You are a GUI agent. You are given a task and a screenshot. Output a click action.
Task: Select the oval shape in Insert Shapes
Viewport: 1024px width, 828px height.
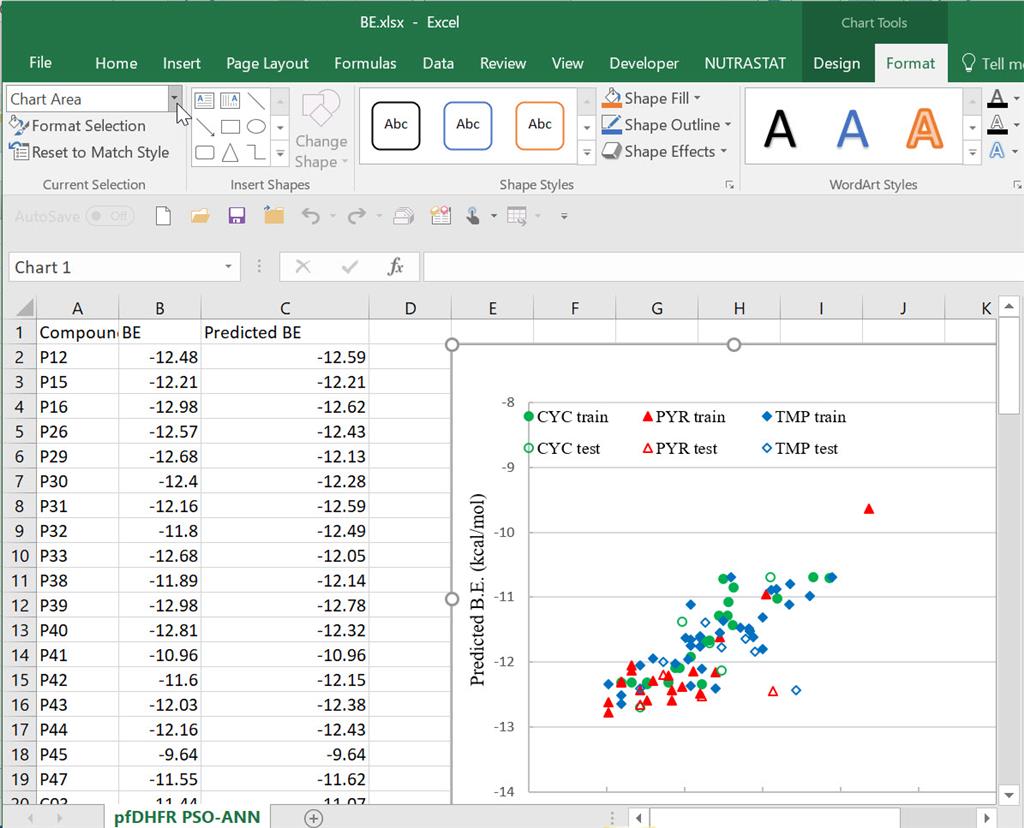pyautogui.click(x=256, y=127)
